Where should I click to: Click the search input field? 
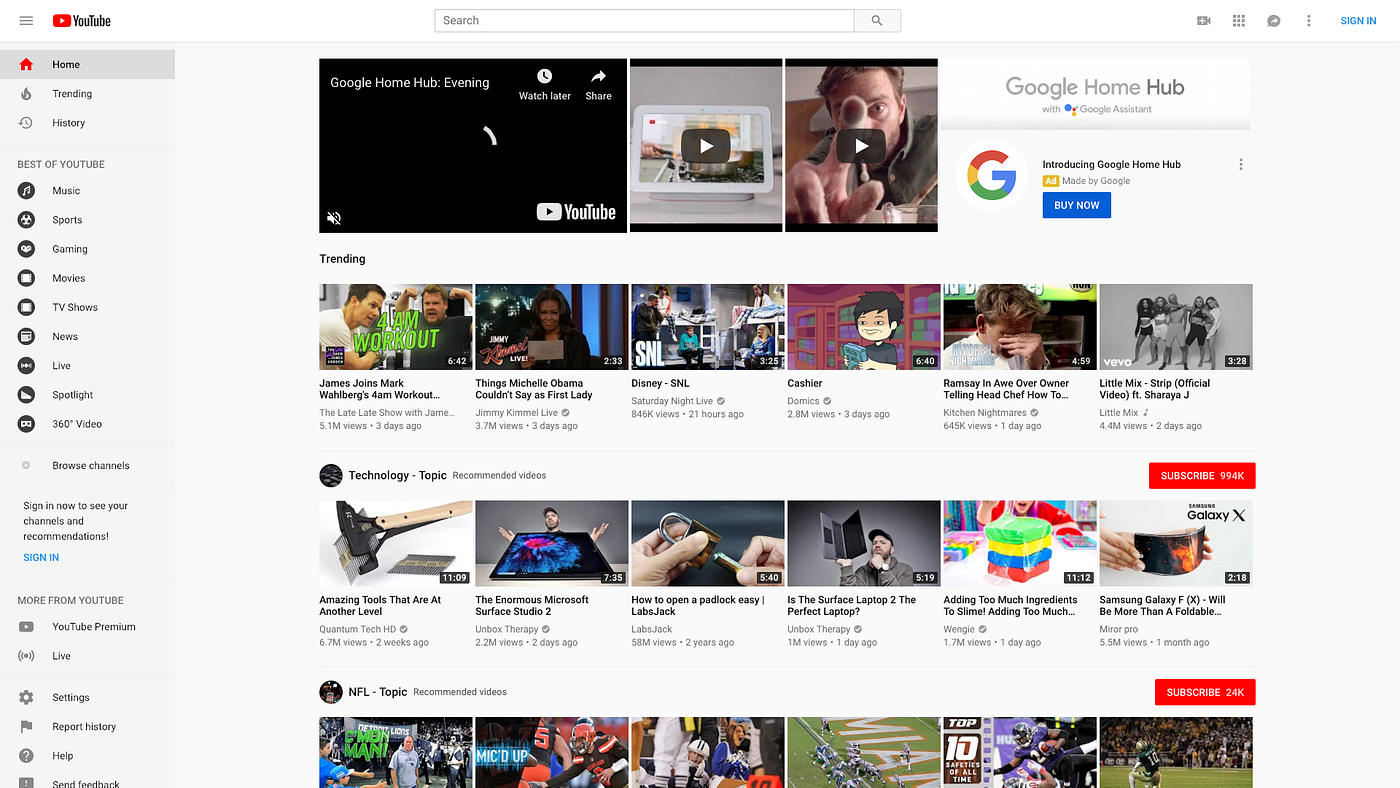(x=644, y=20)
